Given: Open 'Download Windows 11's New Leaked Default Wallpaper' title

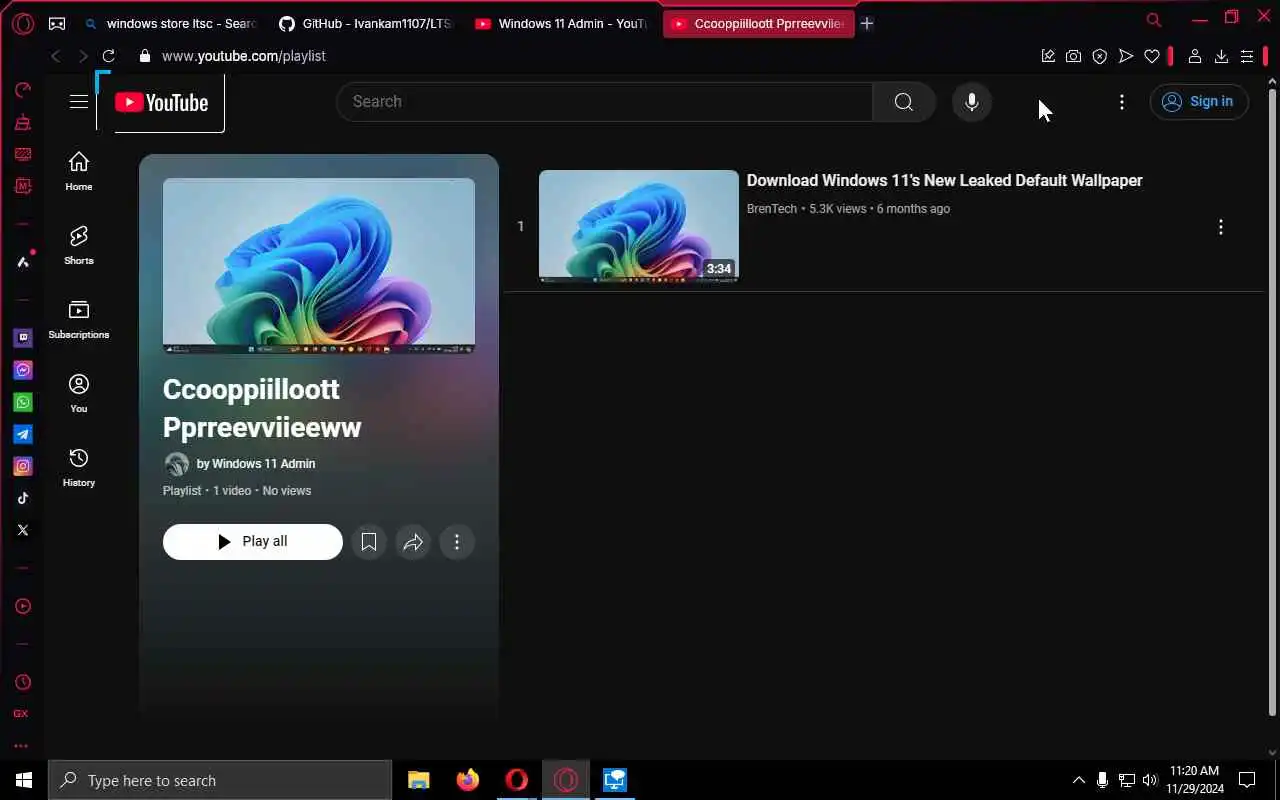Looking at the screenshot, I should [944, 181].
